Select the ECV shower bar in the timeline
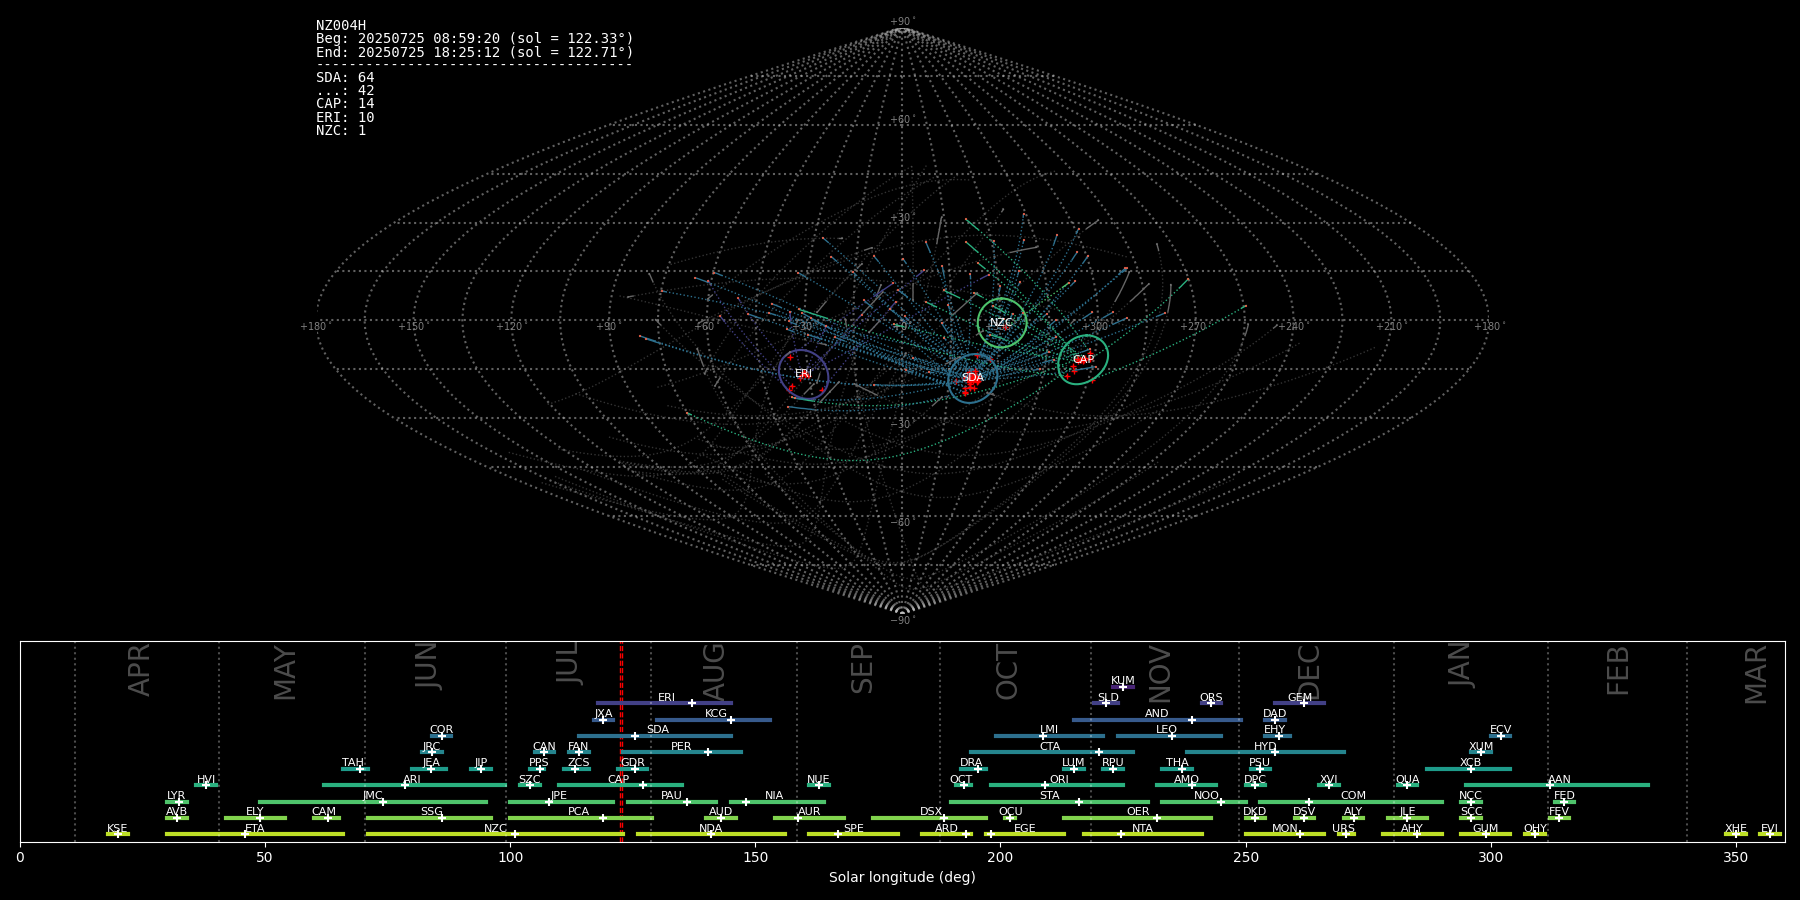This screenshot has height=900, width=1800. point(1500,736)
